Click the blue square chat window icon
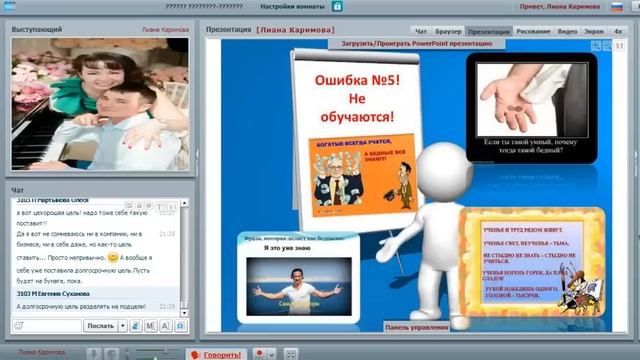Viewport: 640px width, 360px height. (180, 326)
